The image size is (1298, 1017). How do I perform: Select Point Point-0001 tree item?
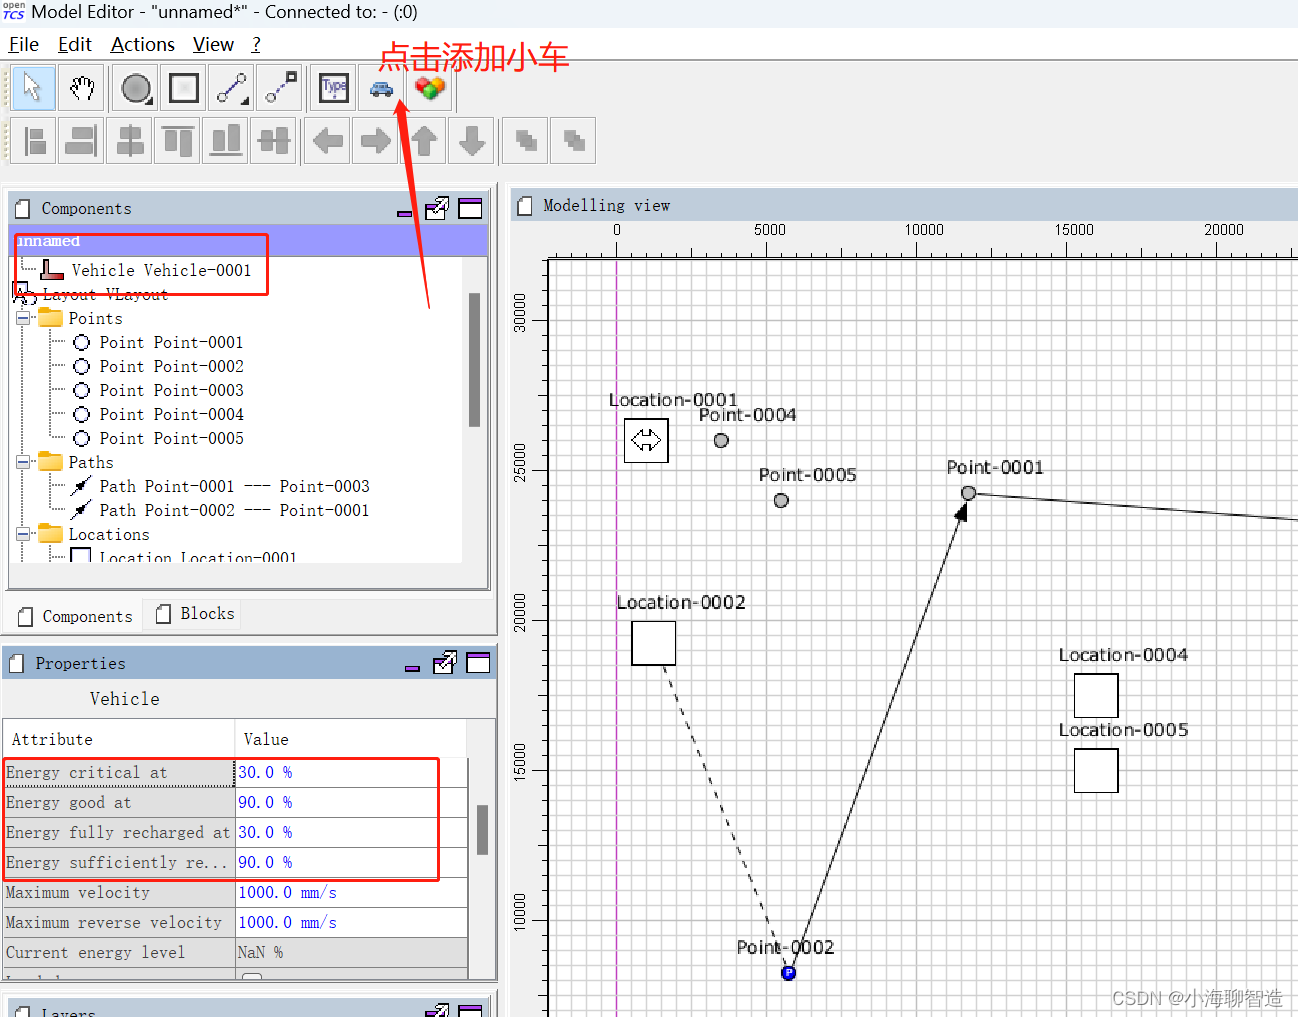coord(171,342)
